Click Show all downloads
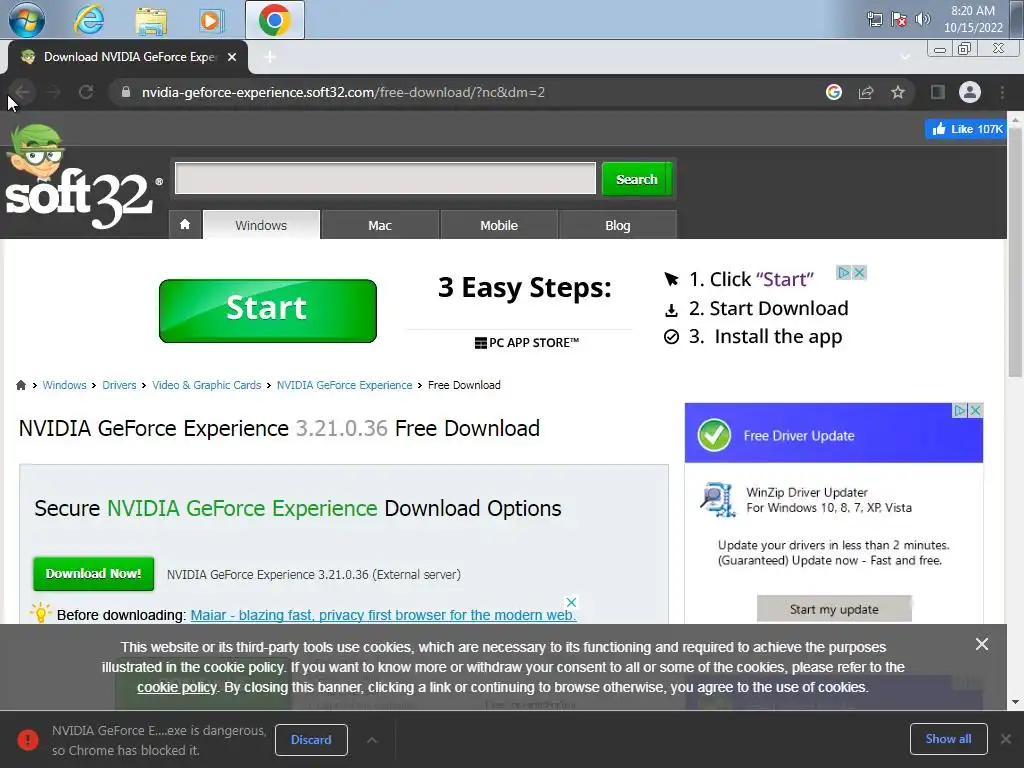Viewport: 1024px width, 768px height. (x=948, y=739)
